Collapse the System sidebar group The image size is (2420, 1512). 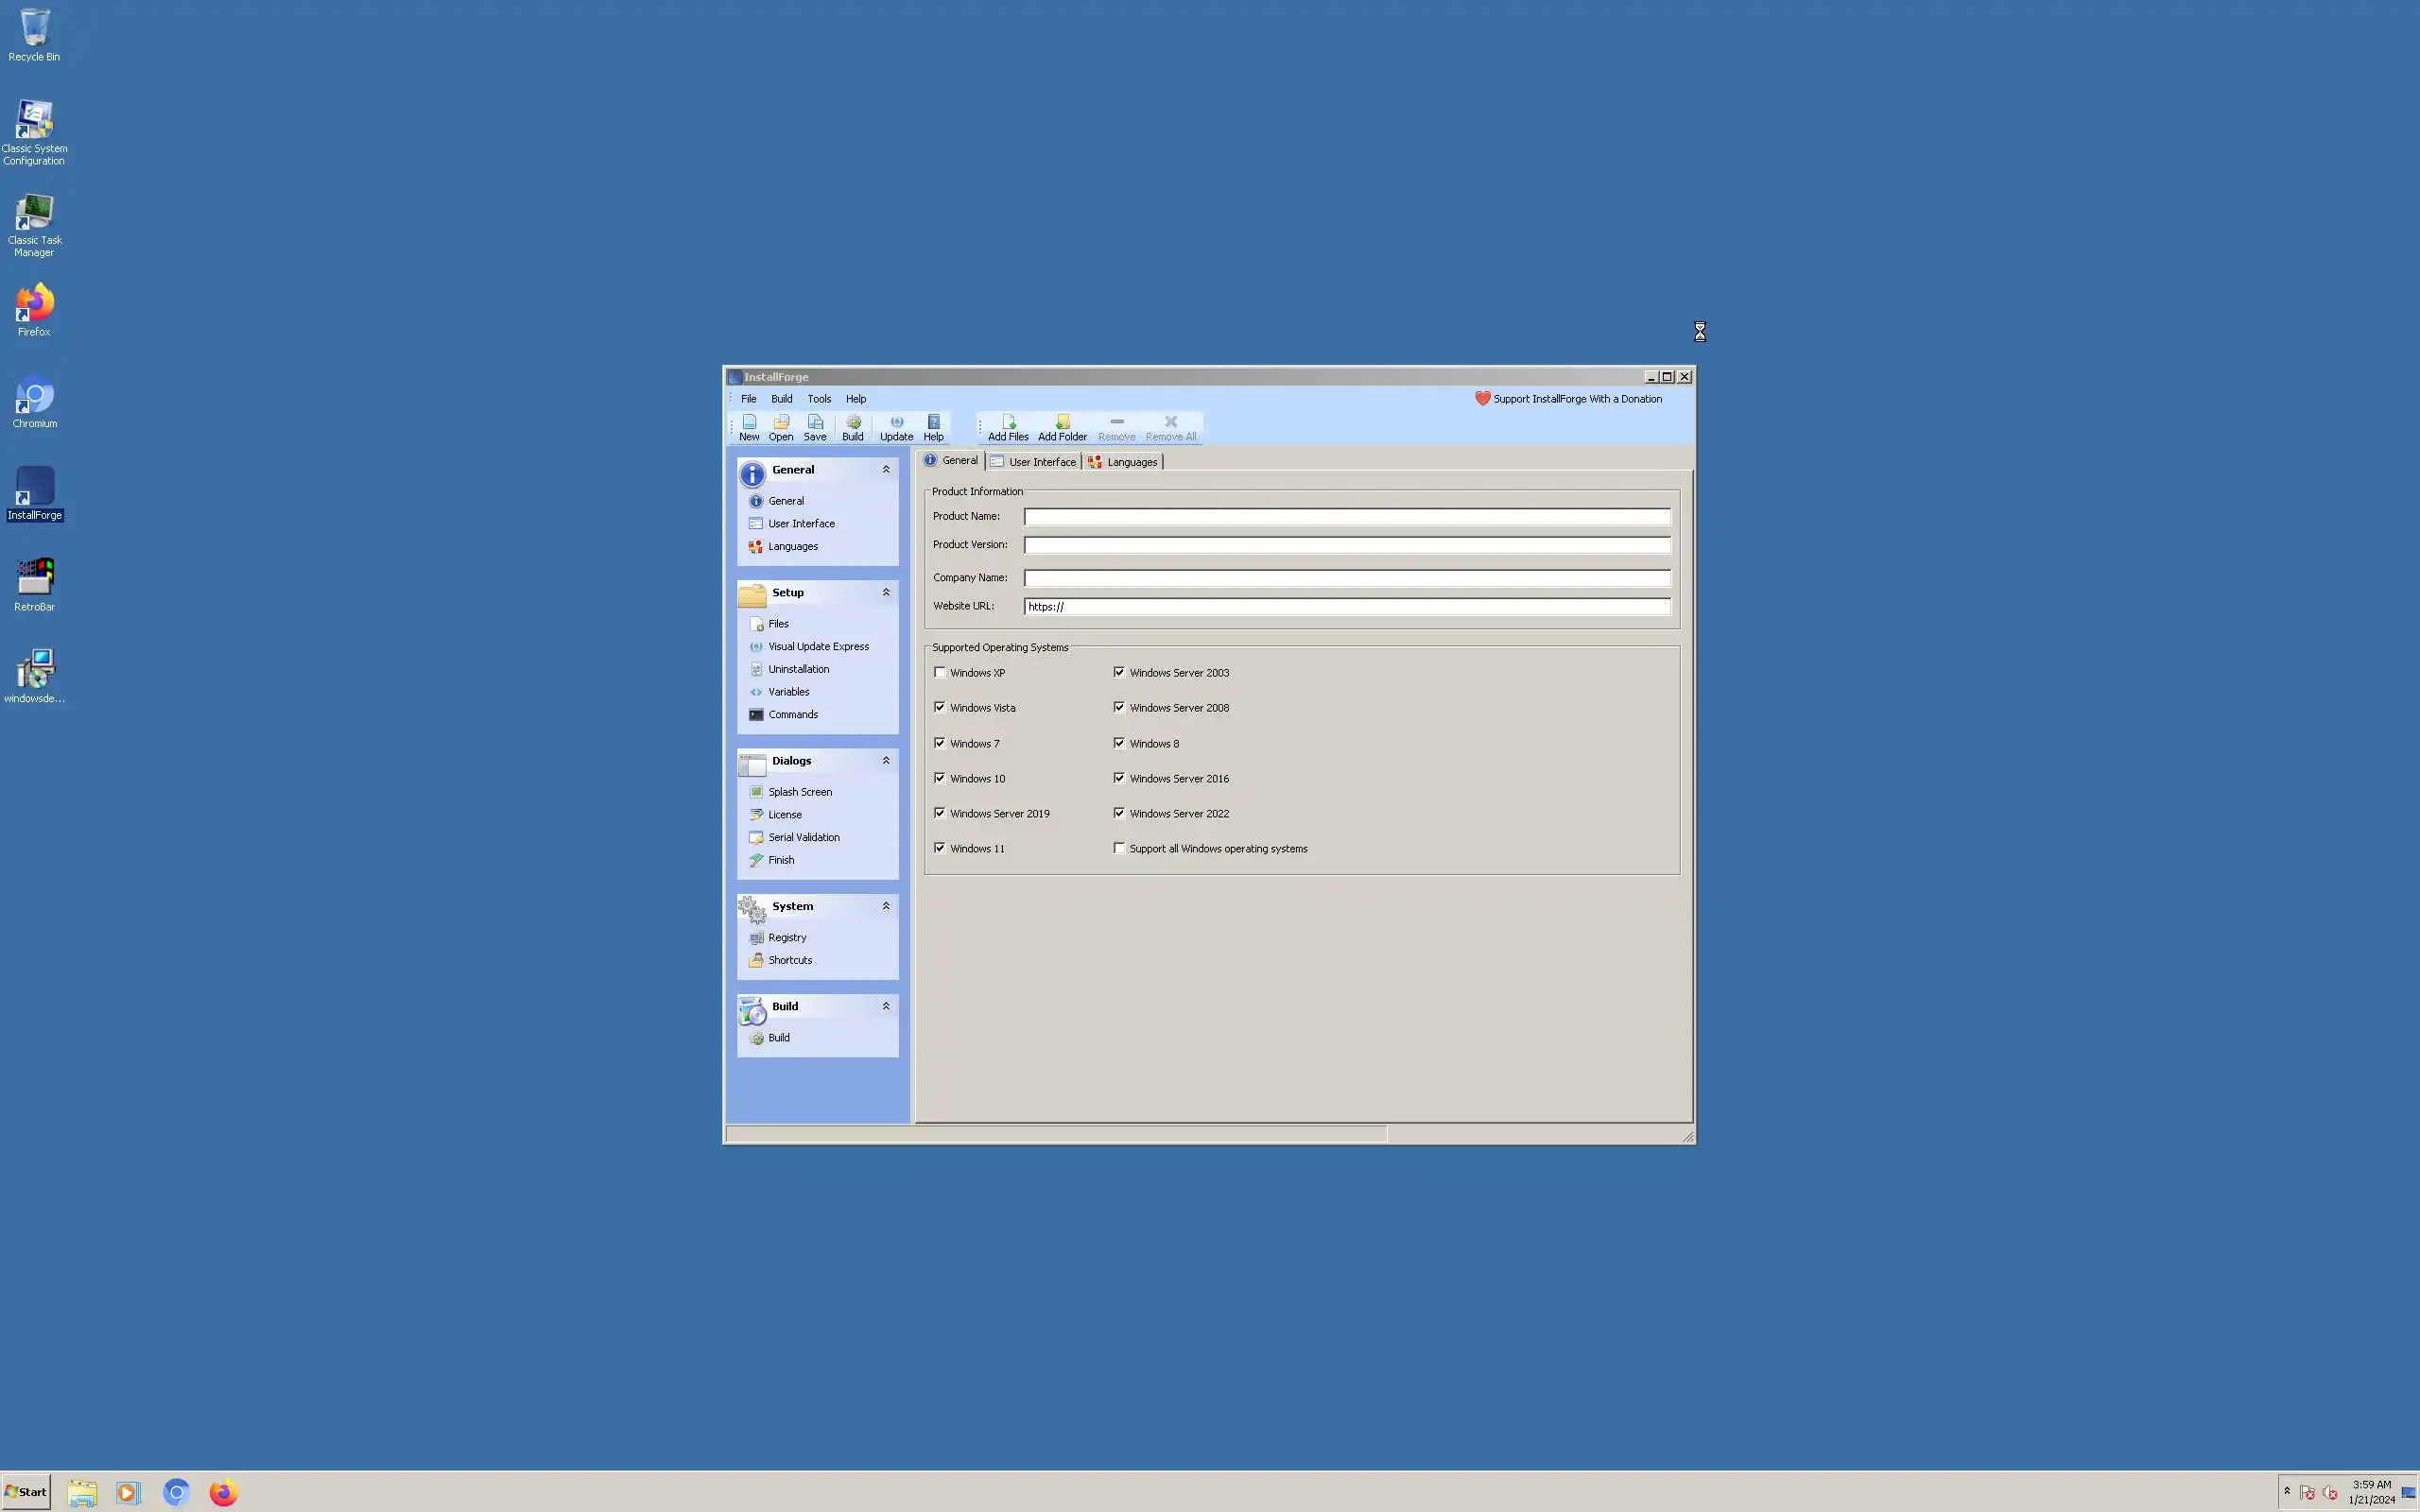click(885, 906)
